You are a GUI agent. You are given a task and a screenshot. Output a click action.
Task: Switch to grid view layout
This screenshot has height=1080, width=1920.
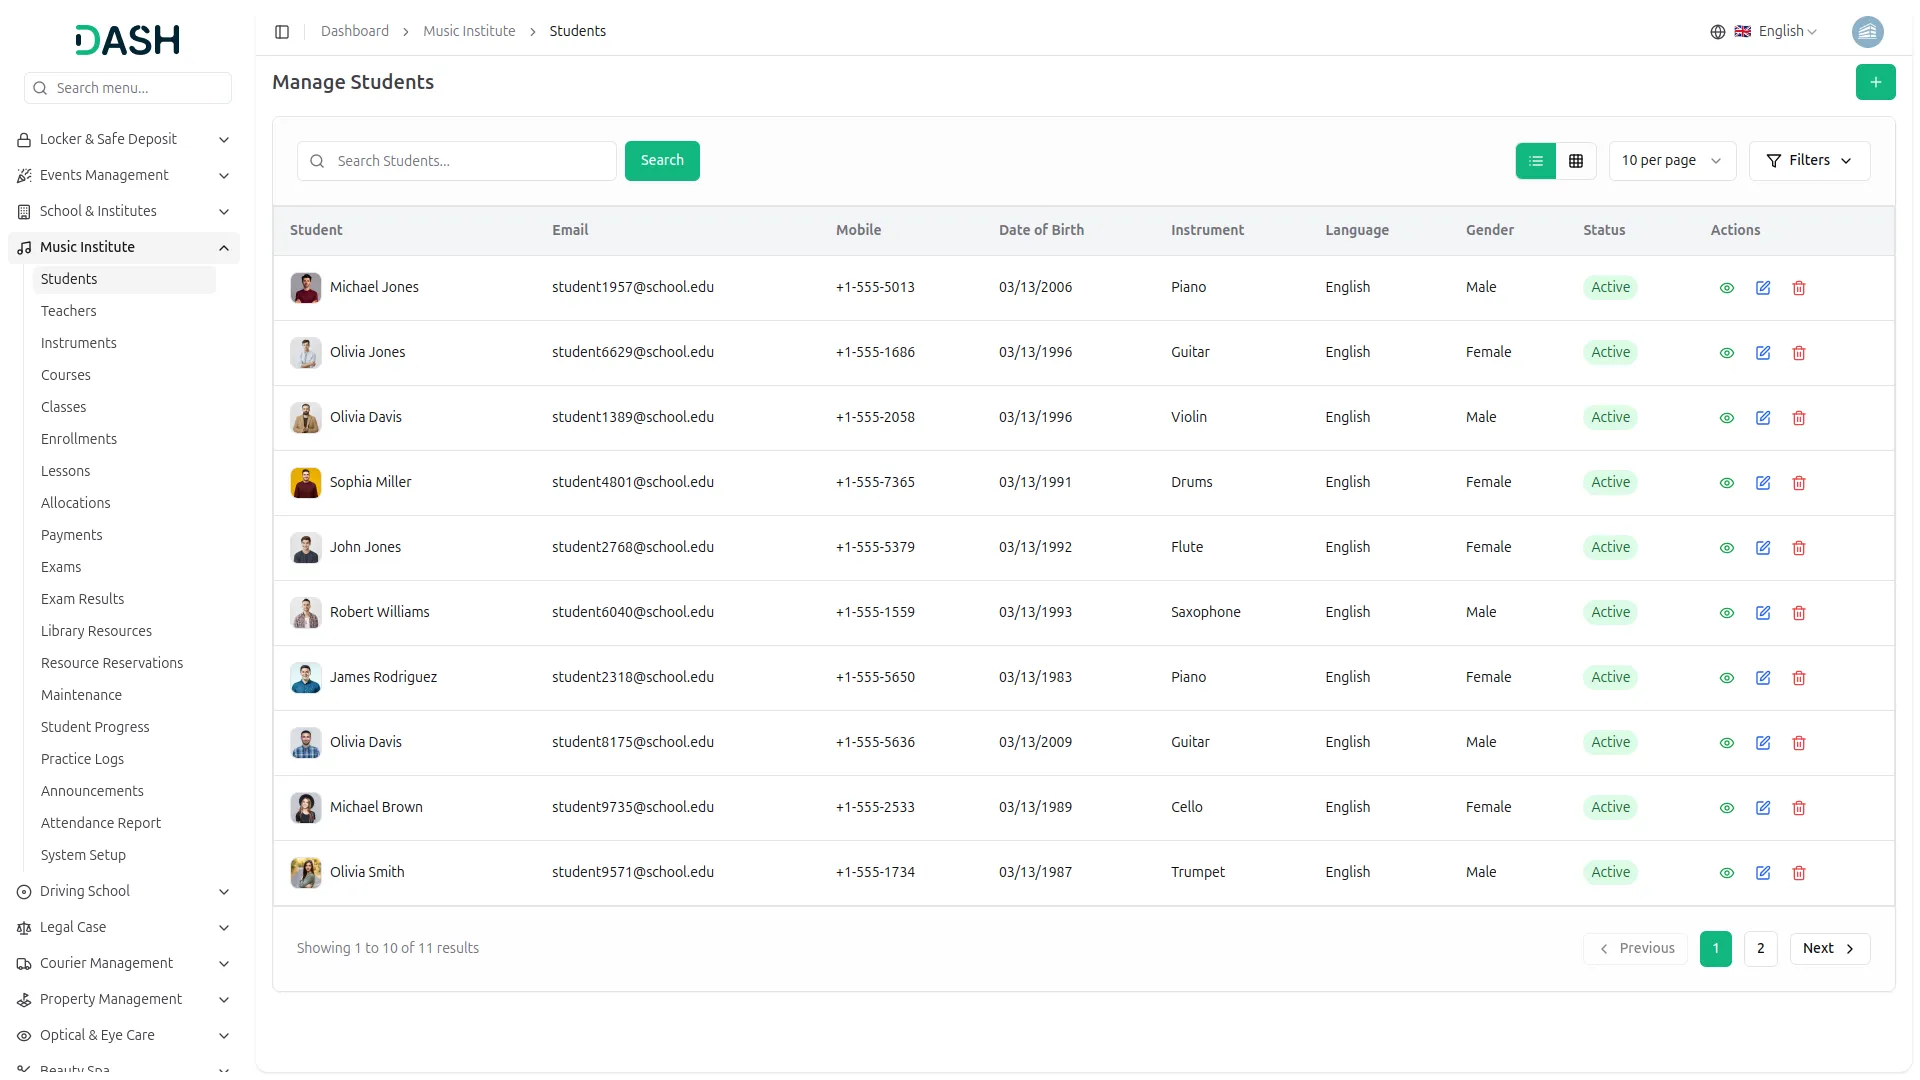[x=1575, y=161]
